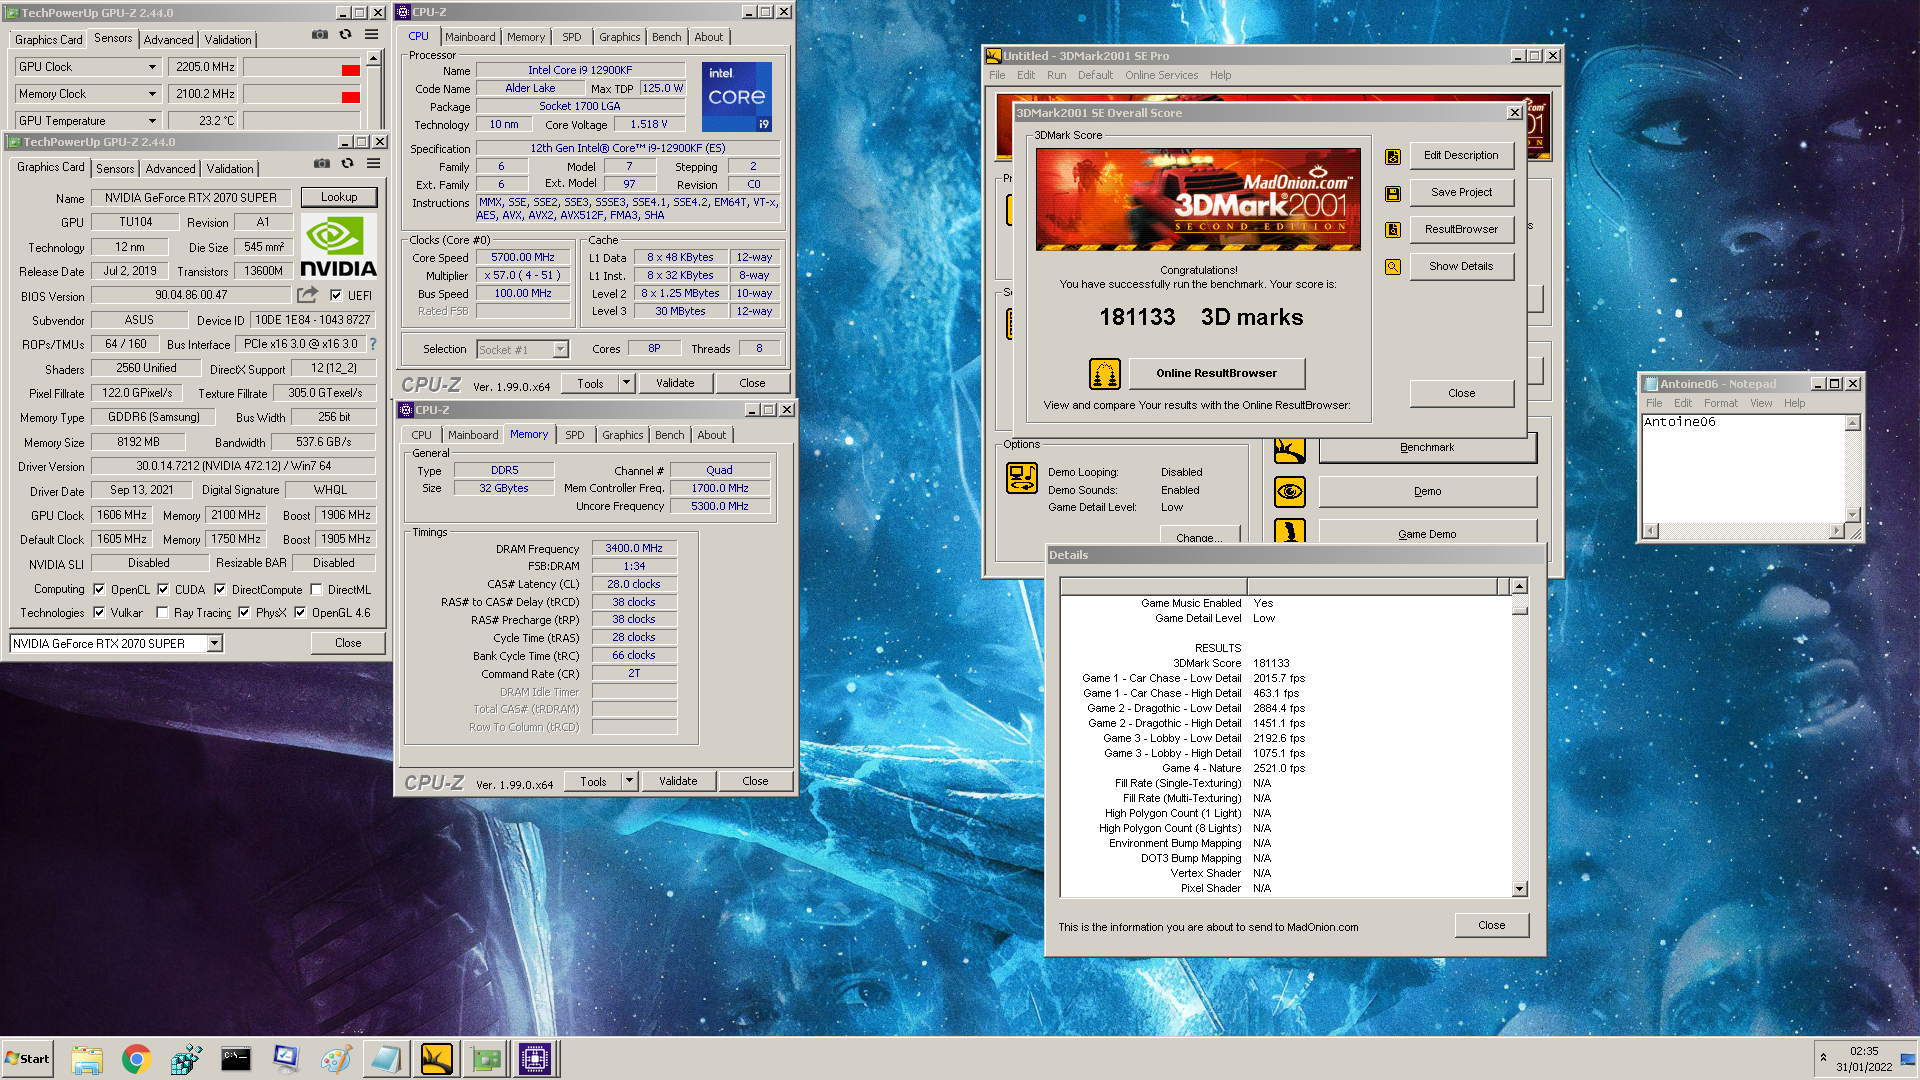This screenshot has width=1920, height=1080.
Task: Click the Save Project button
Action: [1461, 192]
